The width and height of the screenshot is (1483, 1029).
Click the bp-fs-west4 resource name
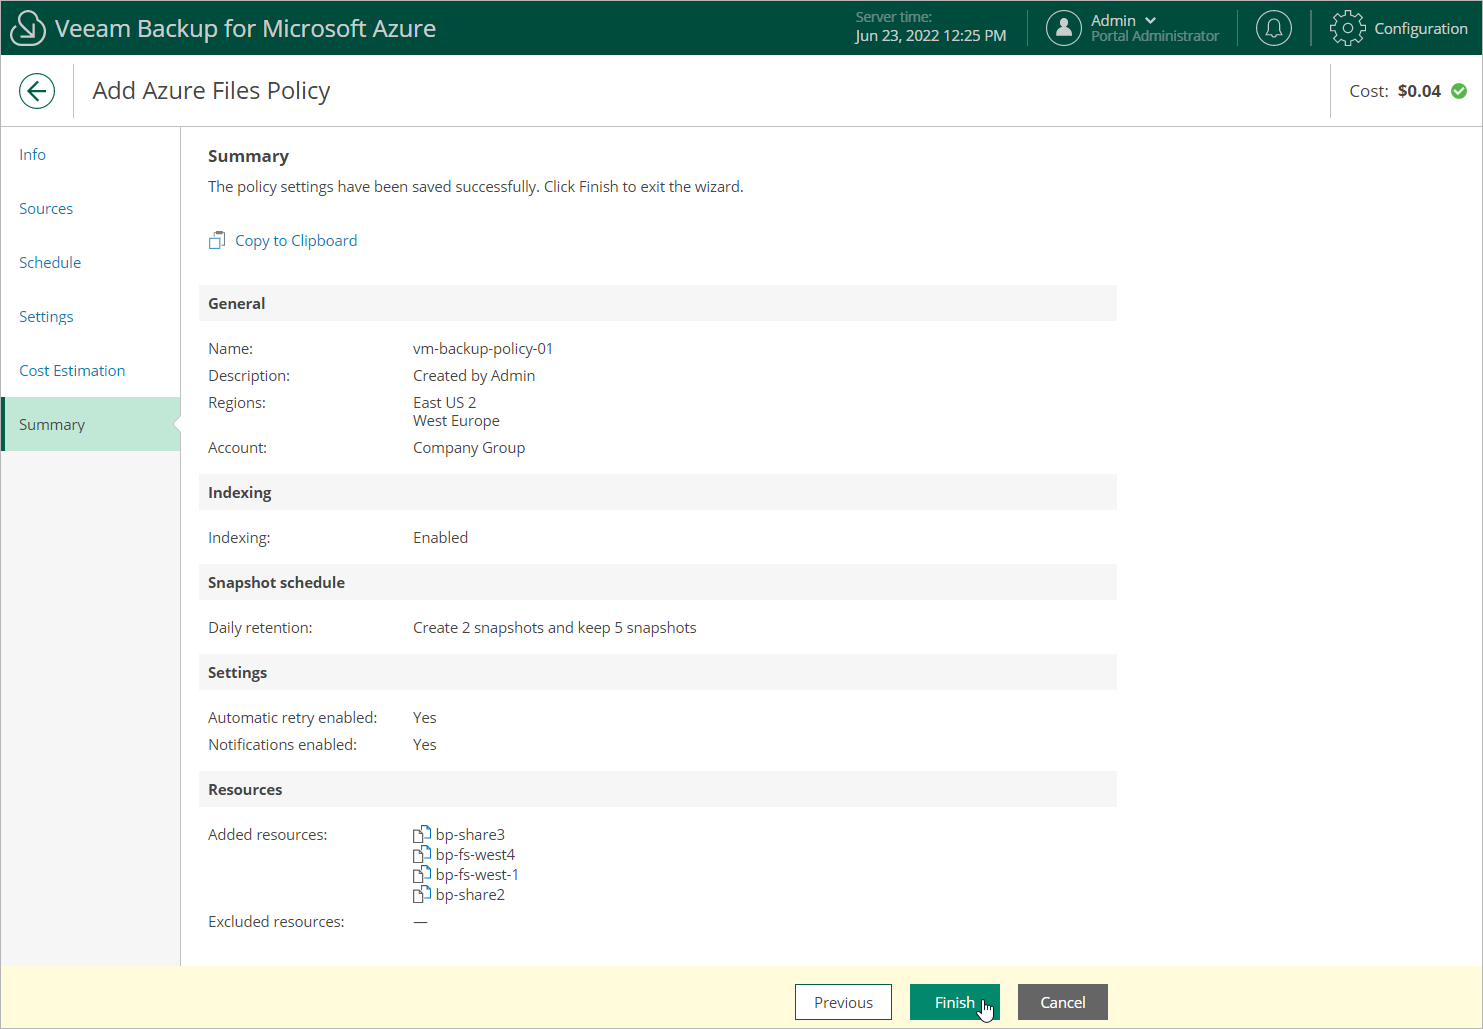[475, 854]
